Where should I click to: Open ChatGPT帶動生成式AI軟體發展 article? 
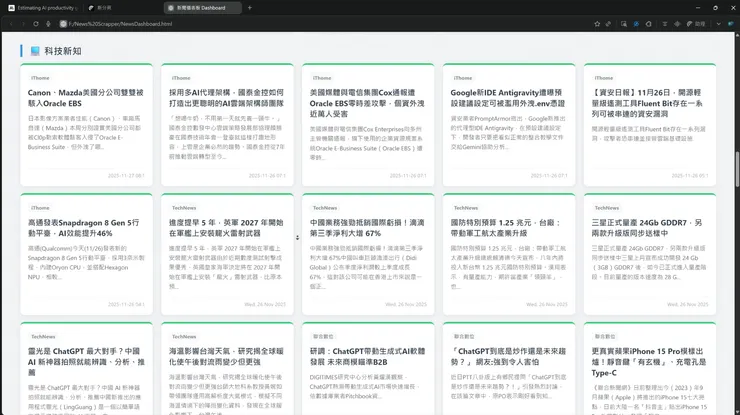[367, 356]
